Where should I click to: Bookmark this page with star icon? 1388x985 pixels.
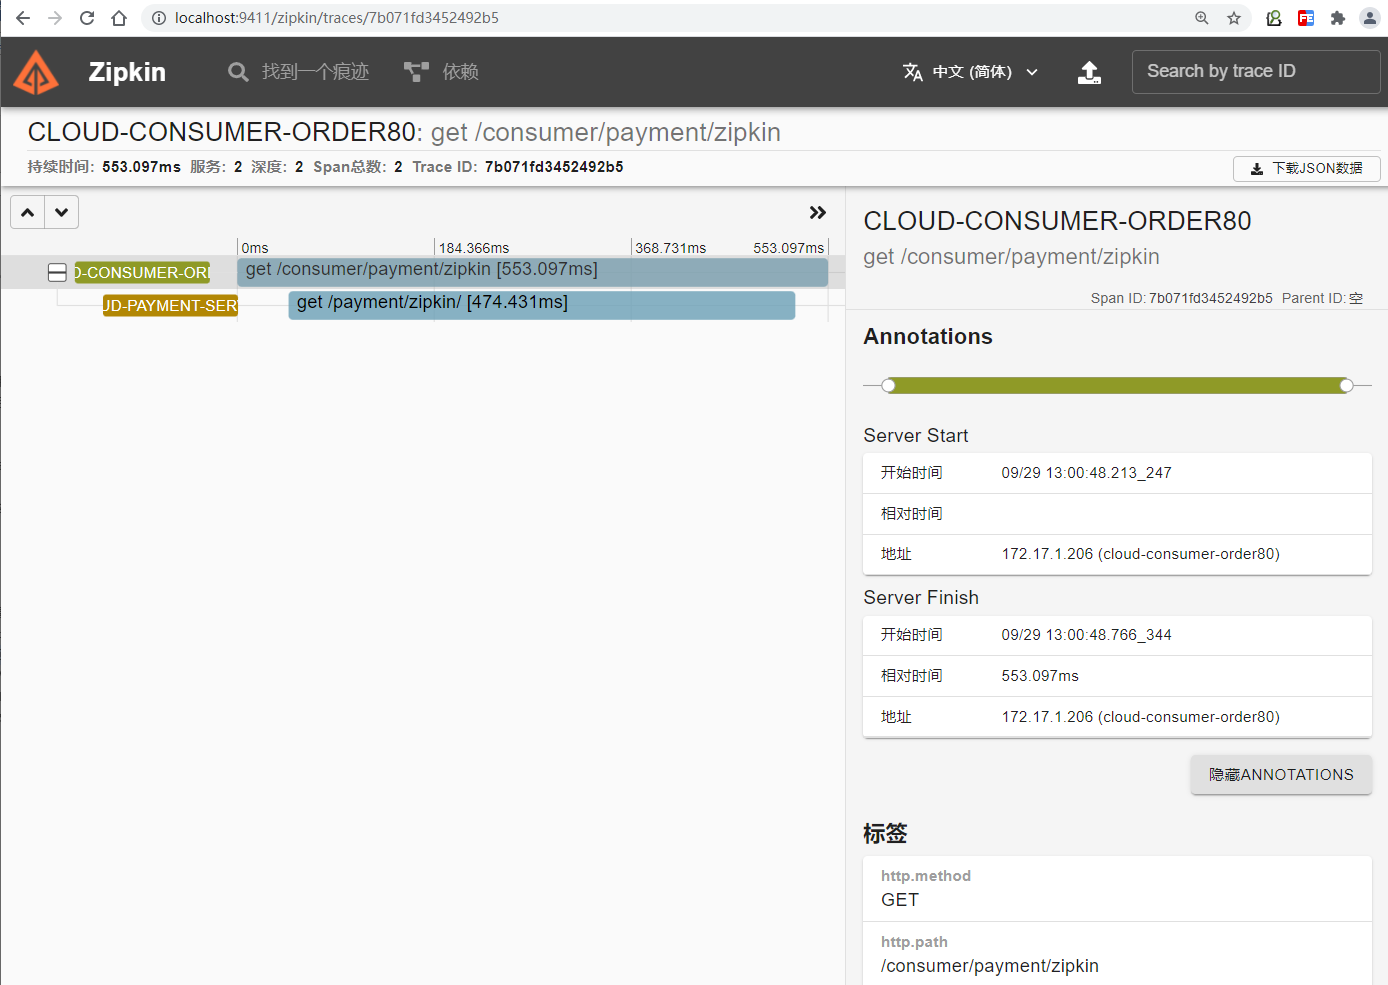(1234, 18)
